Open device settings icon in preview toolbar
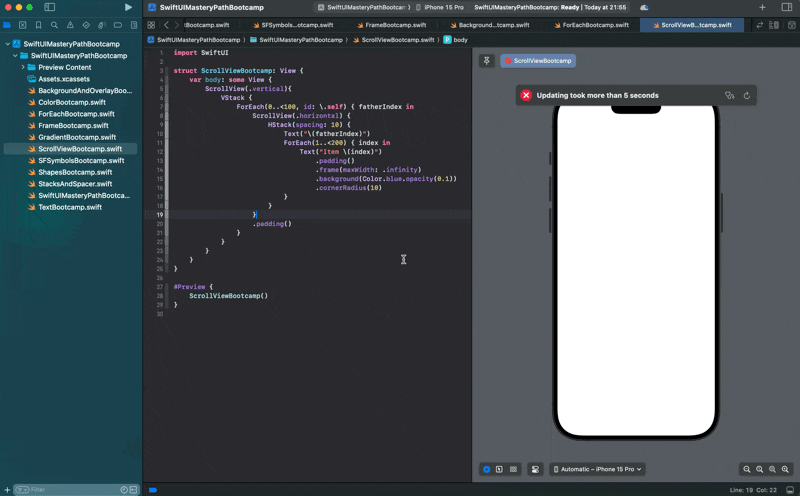 click(x=535, y=469)
